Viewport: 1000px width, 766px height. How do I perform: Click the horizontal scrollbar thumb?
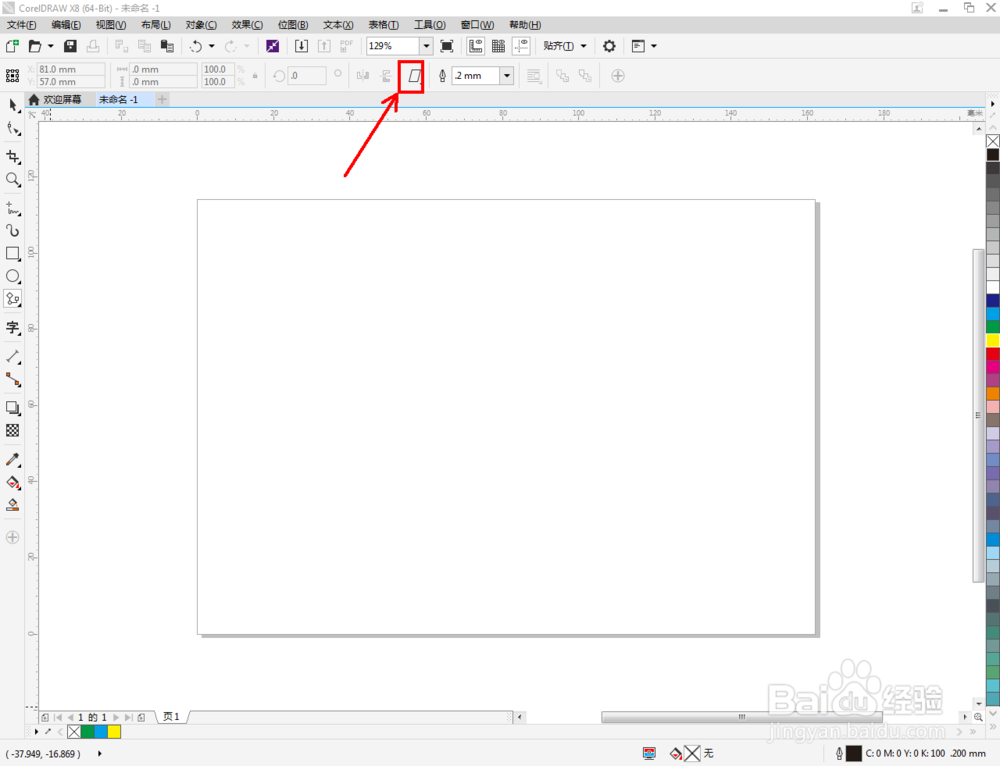742,717
